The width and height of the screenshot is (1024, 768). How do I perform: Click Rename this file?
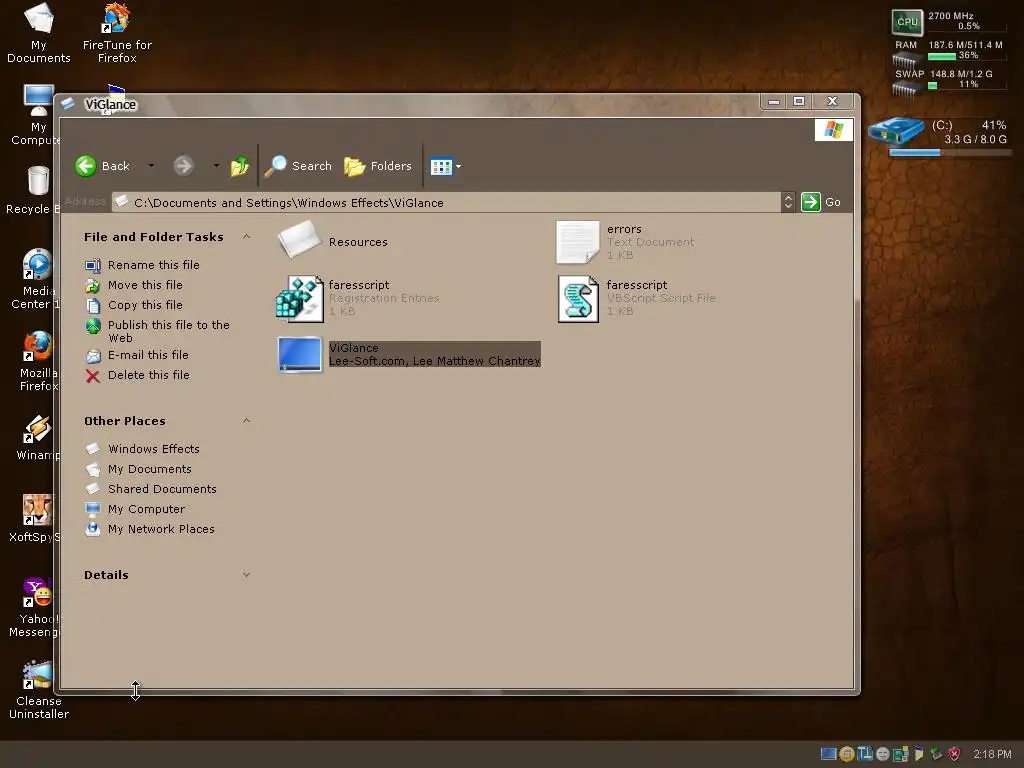pyautogui.click(x=153, y=264)
